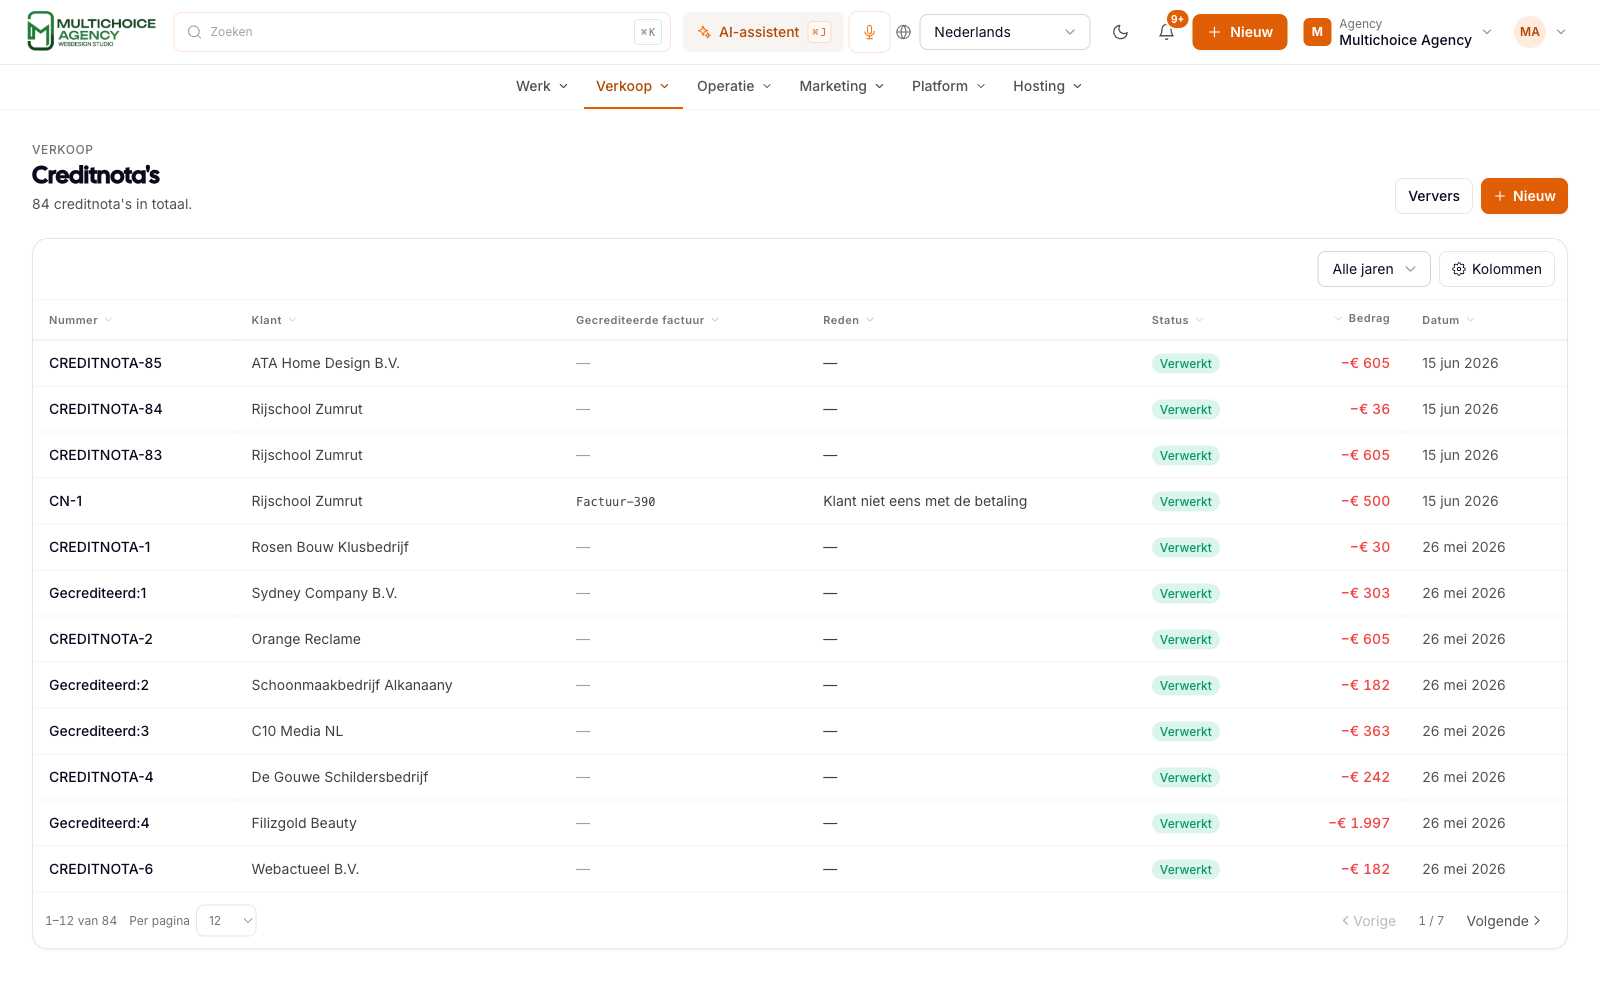
Task: Toggle dark mode with the moon icon
Action: pos(1120,32)
